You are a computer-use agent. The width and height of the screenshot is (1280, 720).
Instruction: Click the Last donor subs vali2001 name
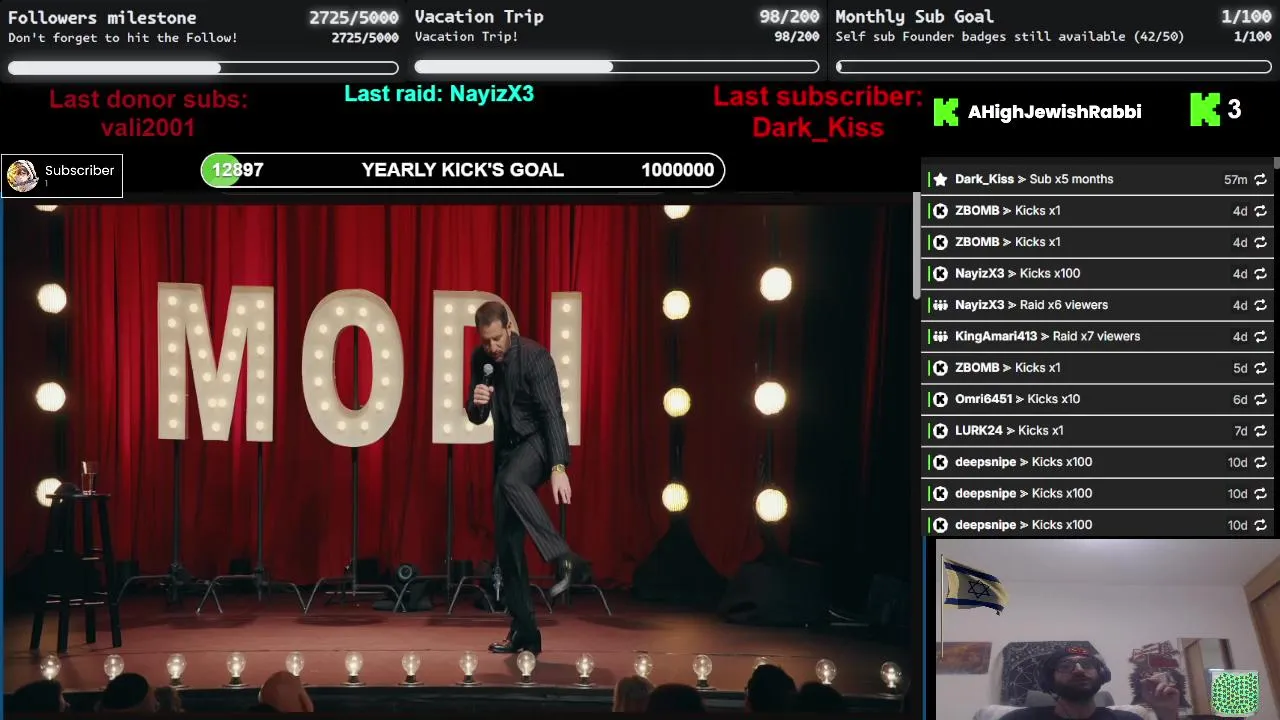(148, 128)
